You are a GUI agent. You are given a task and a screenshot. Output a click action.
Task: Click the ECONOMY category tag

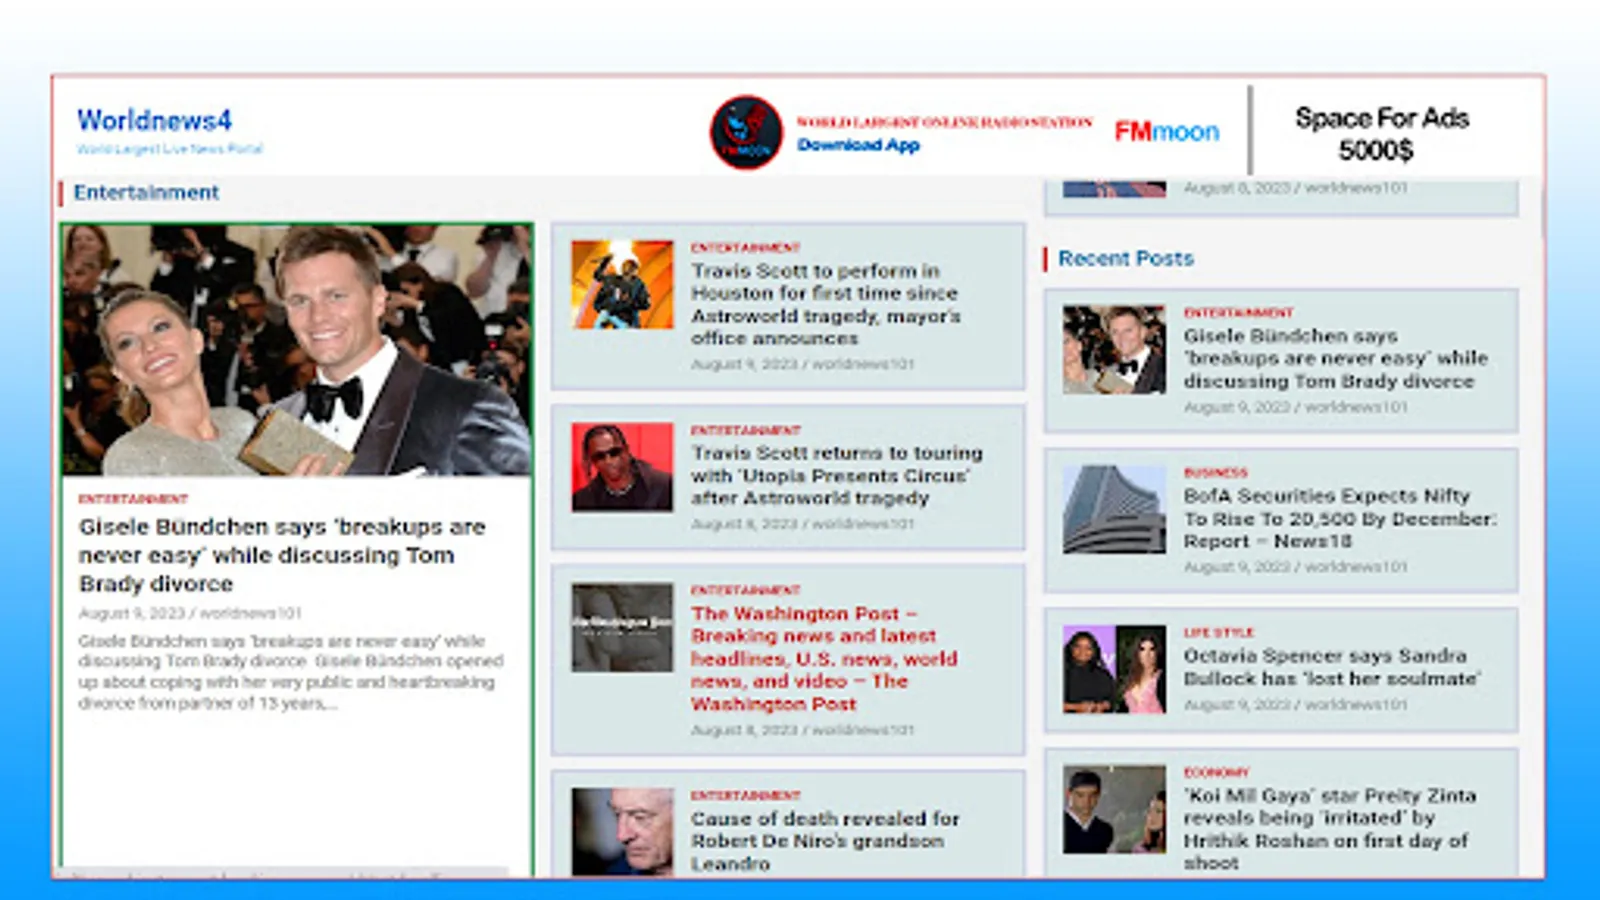[1217, 772]
